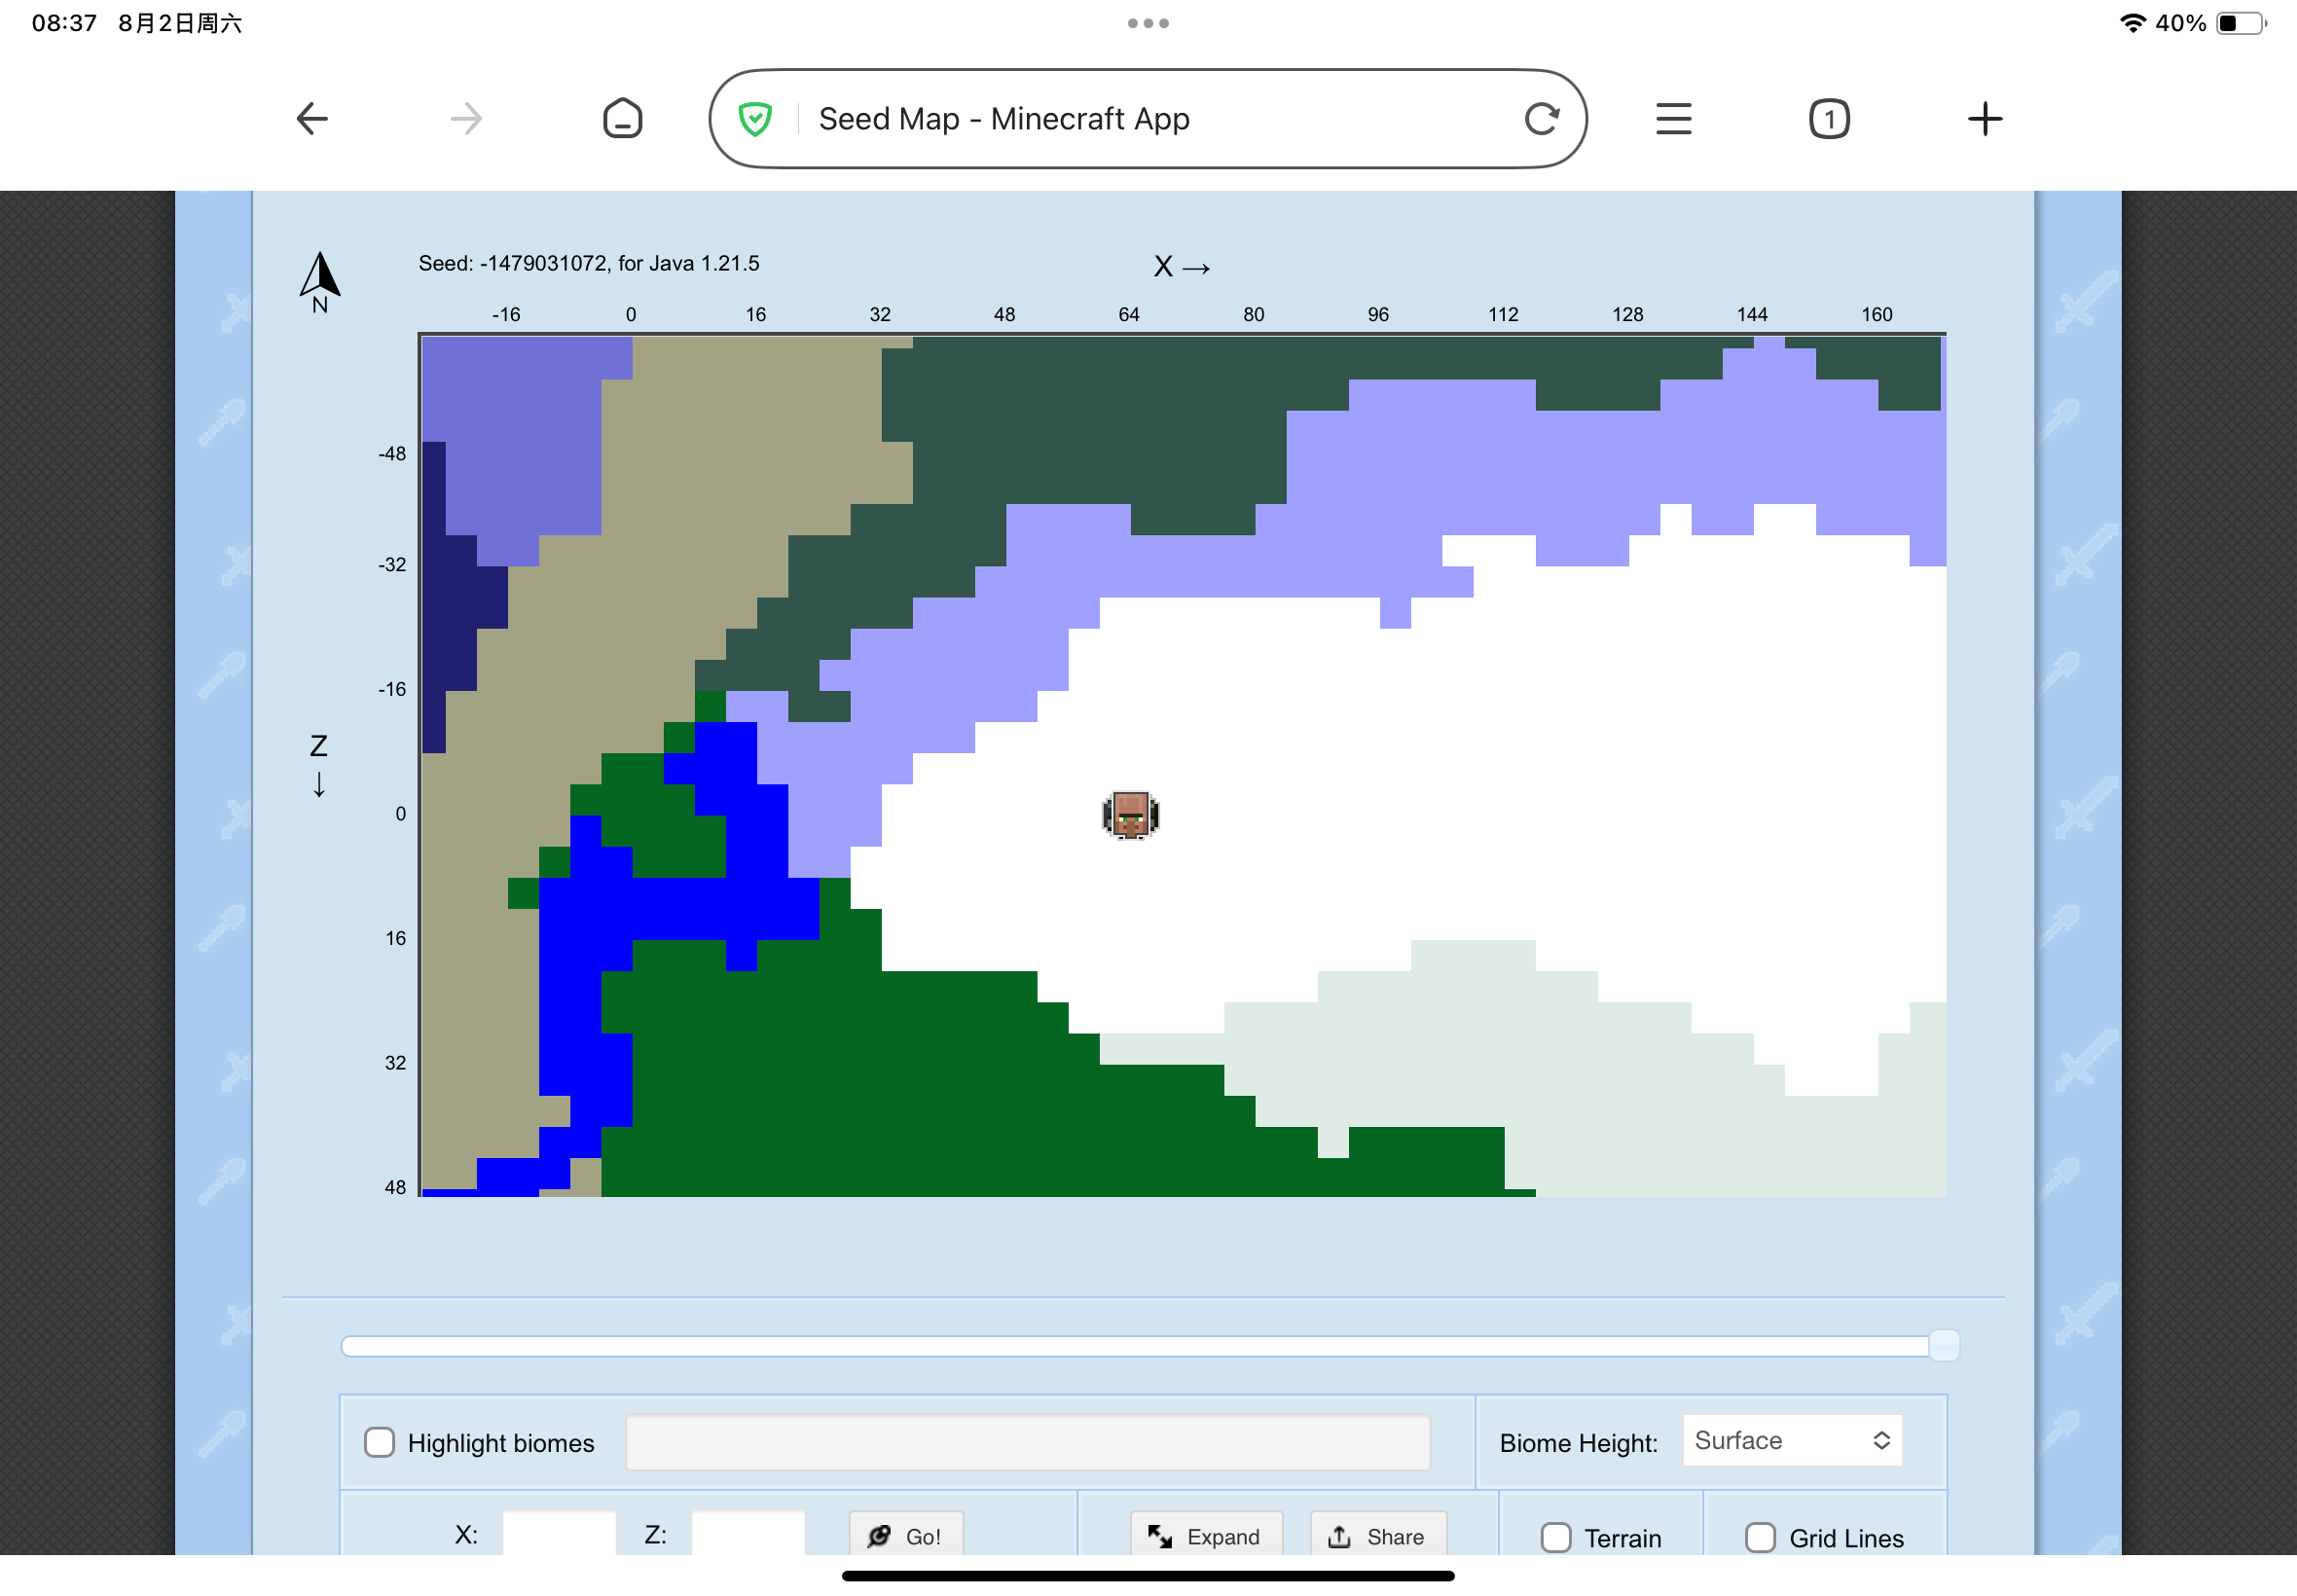2297x1596 pixels.
Task: Tap the browser forward arrow
Action: coord(466,119)
